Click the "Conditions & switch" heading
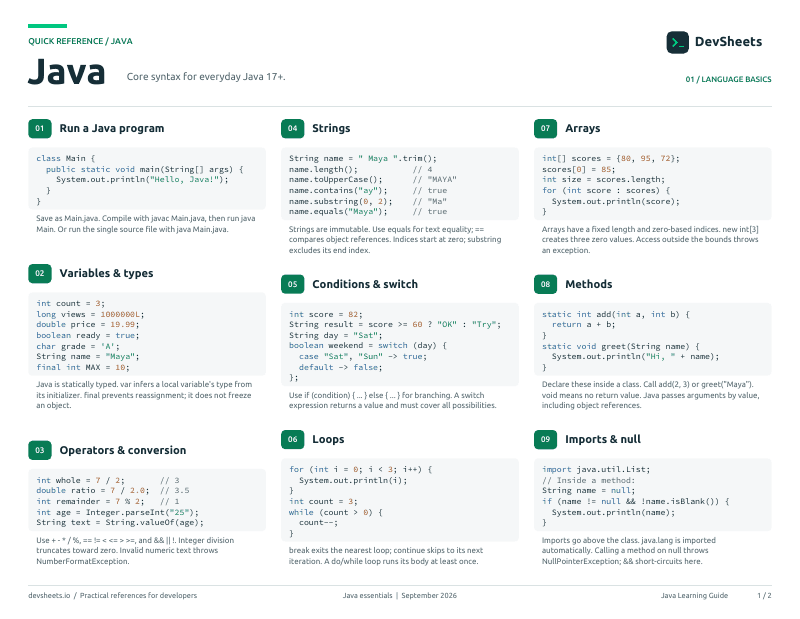 click(x=365, y=284)
